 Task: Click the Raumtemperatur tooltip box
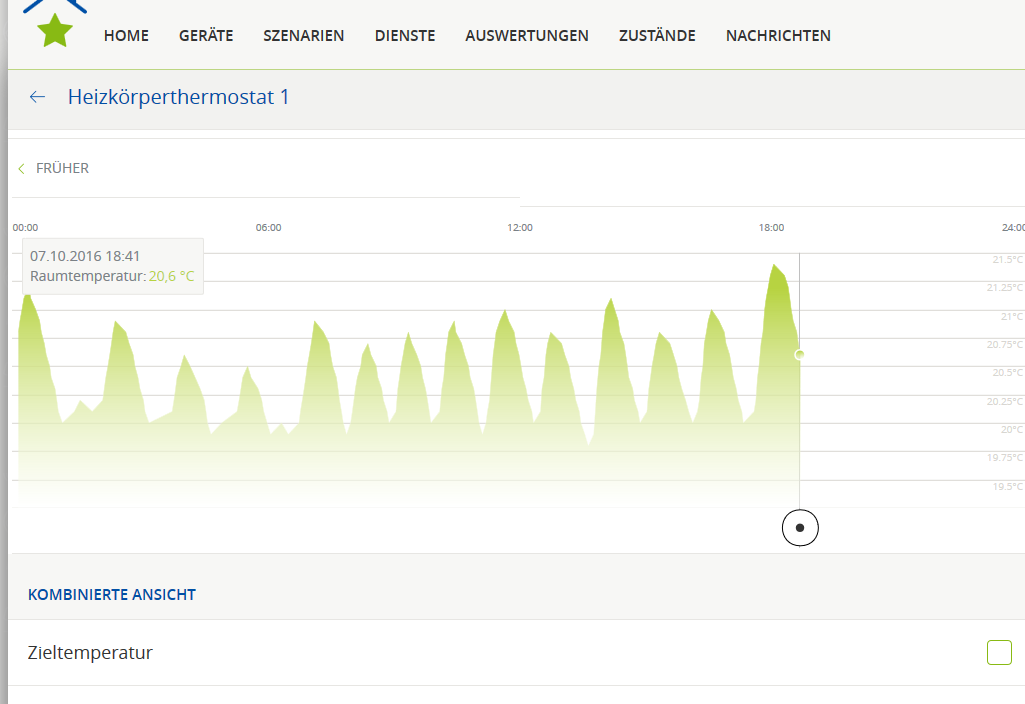click(112, 266)
